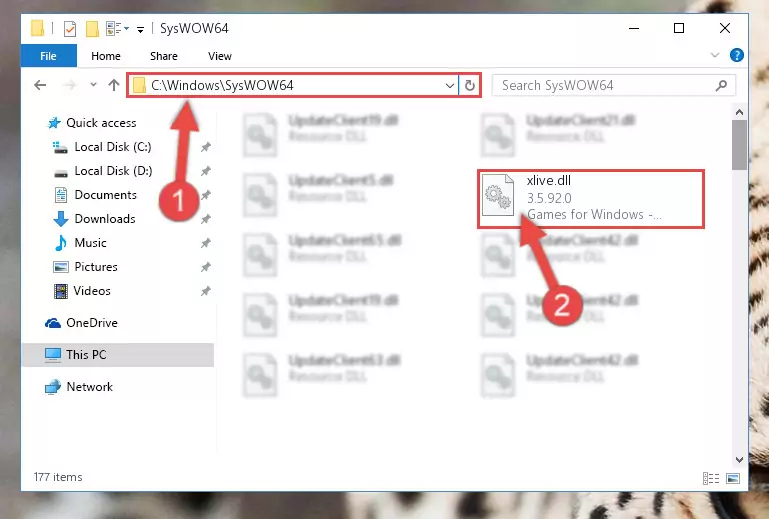769x519 pixels.
Task: Click the xlive.dll gear file icon
Action: [498, 195]
